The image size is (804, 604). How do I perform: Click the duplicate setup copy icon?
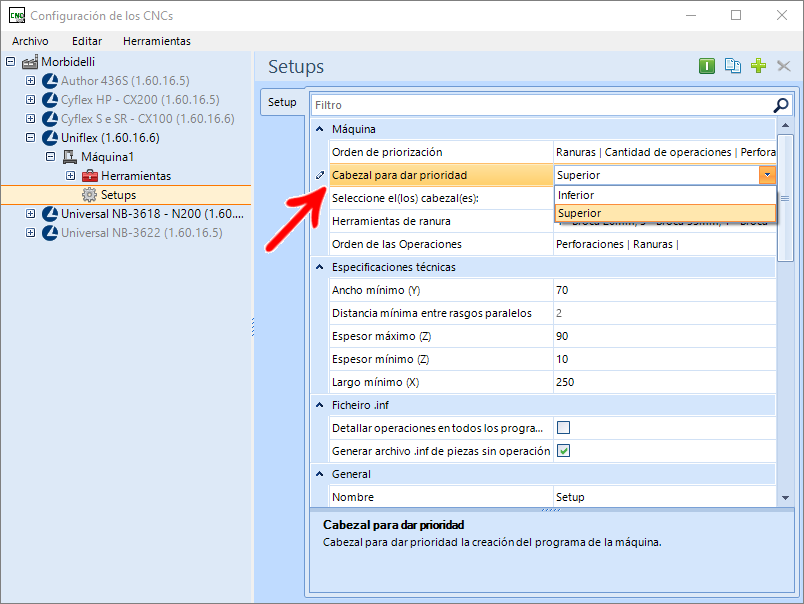click(733, 66)
